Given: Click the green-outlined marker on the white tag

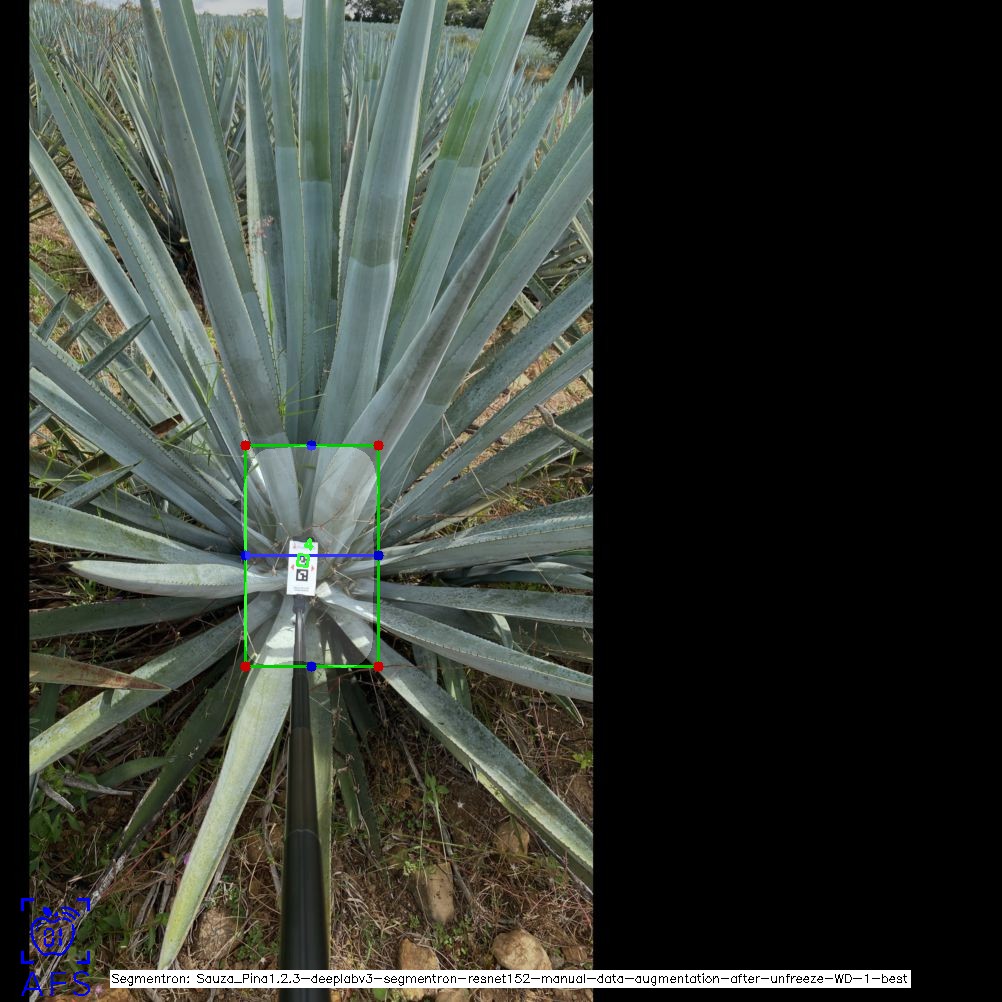Looking at the screenshot, I should pyautogui.click(x=303, y=561).
